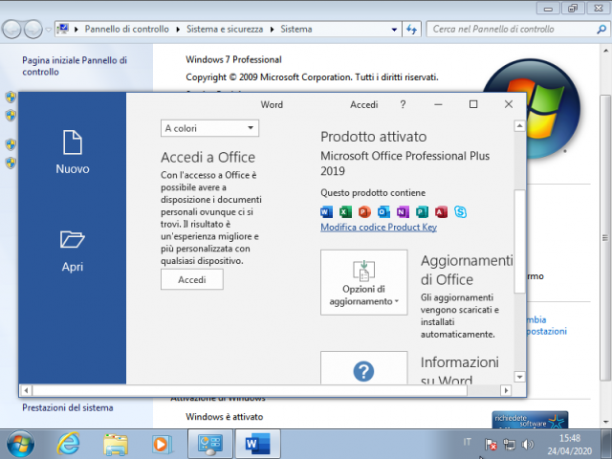612x459 pixels.
Task: Click the volume icon in system tray
Action: 527,444
